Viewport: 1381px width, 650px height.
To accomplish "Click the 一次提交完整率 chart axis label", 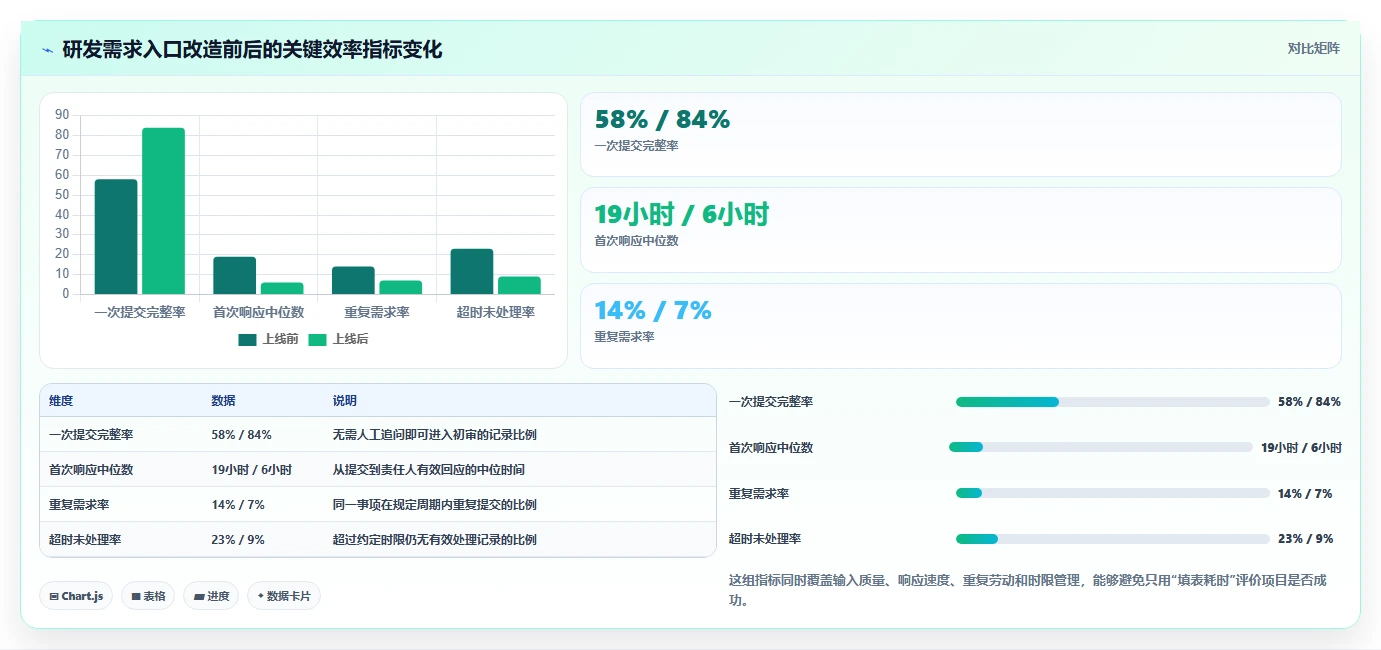I will [x=140, y=312].
